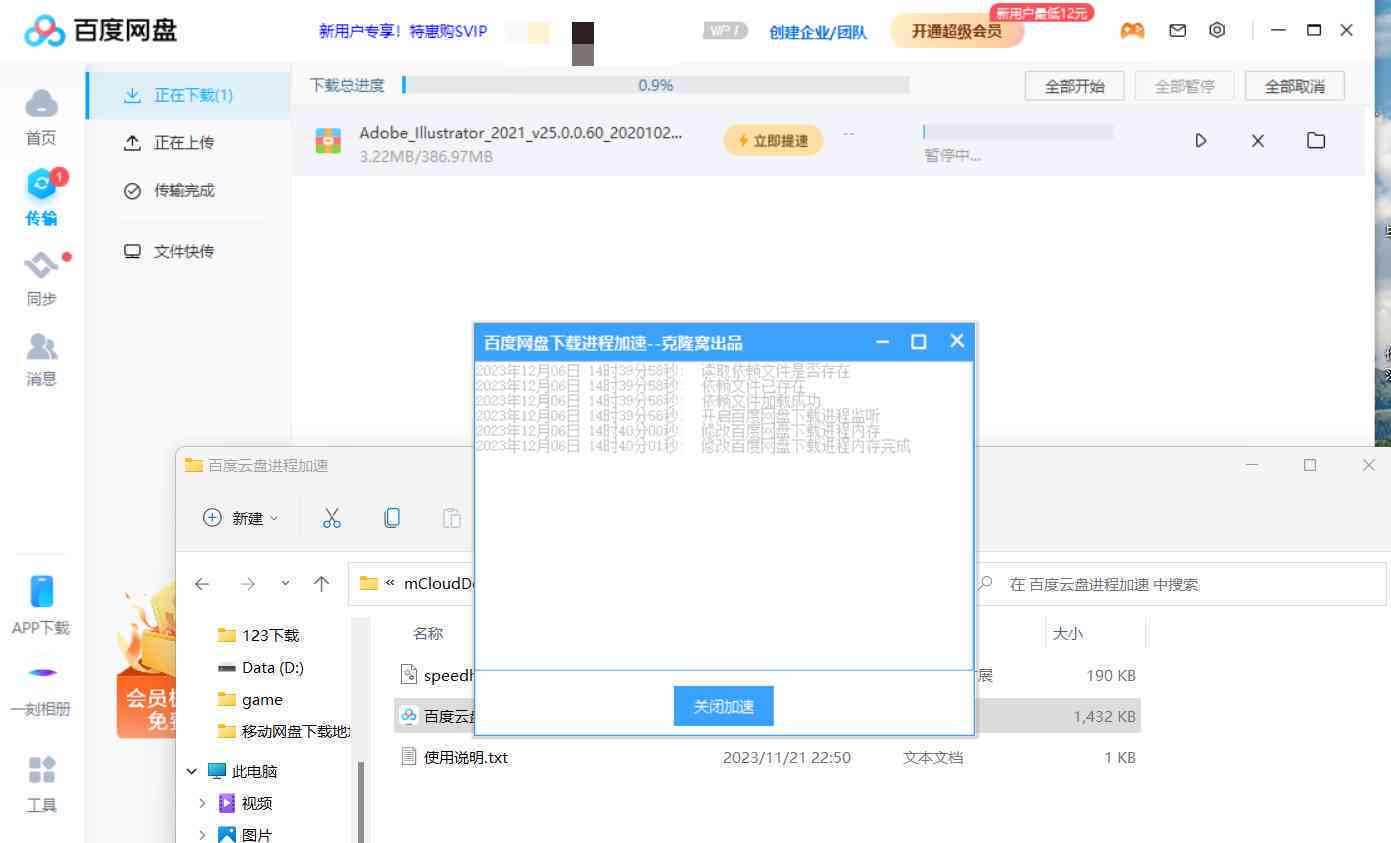1391x843 pixels.
Task: Sort by the 名称 column header
Action: pyautogui.click(x=428, y=633)
